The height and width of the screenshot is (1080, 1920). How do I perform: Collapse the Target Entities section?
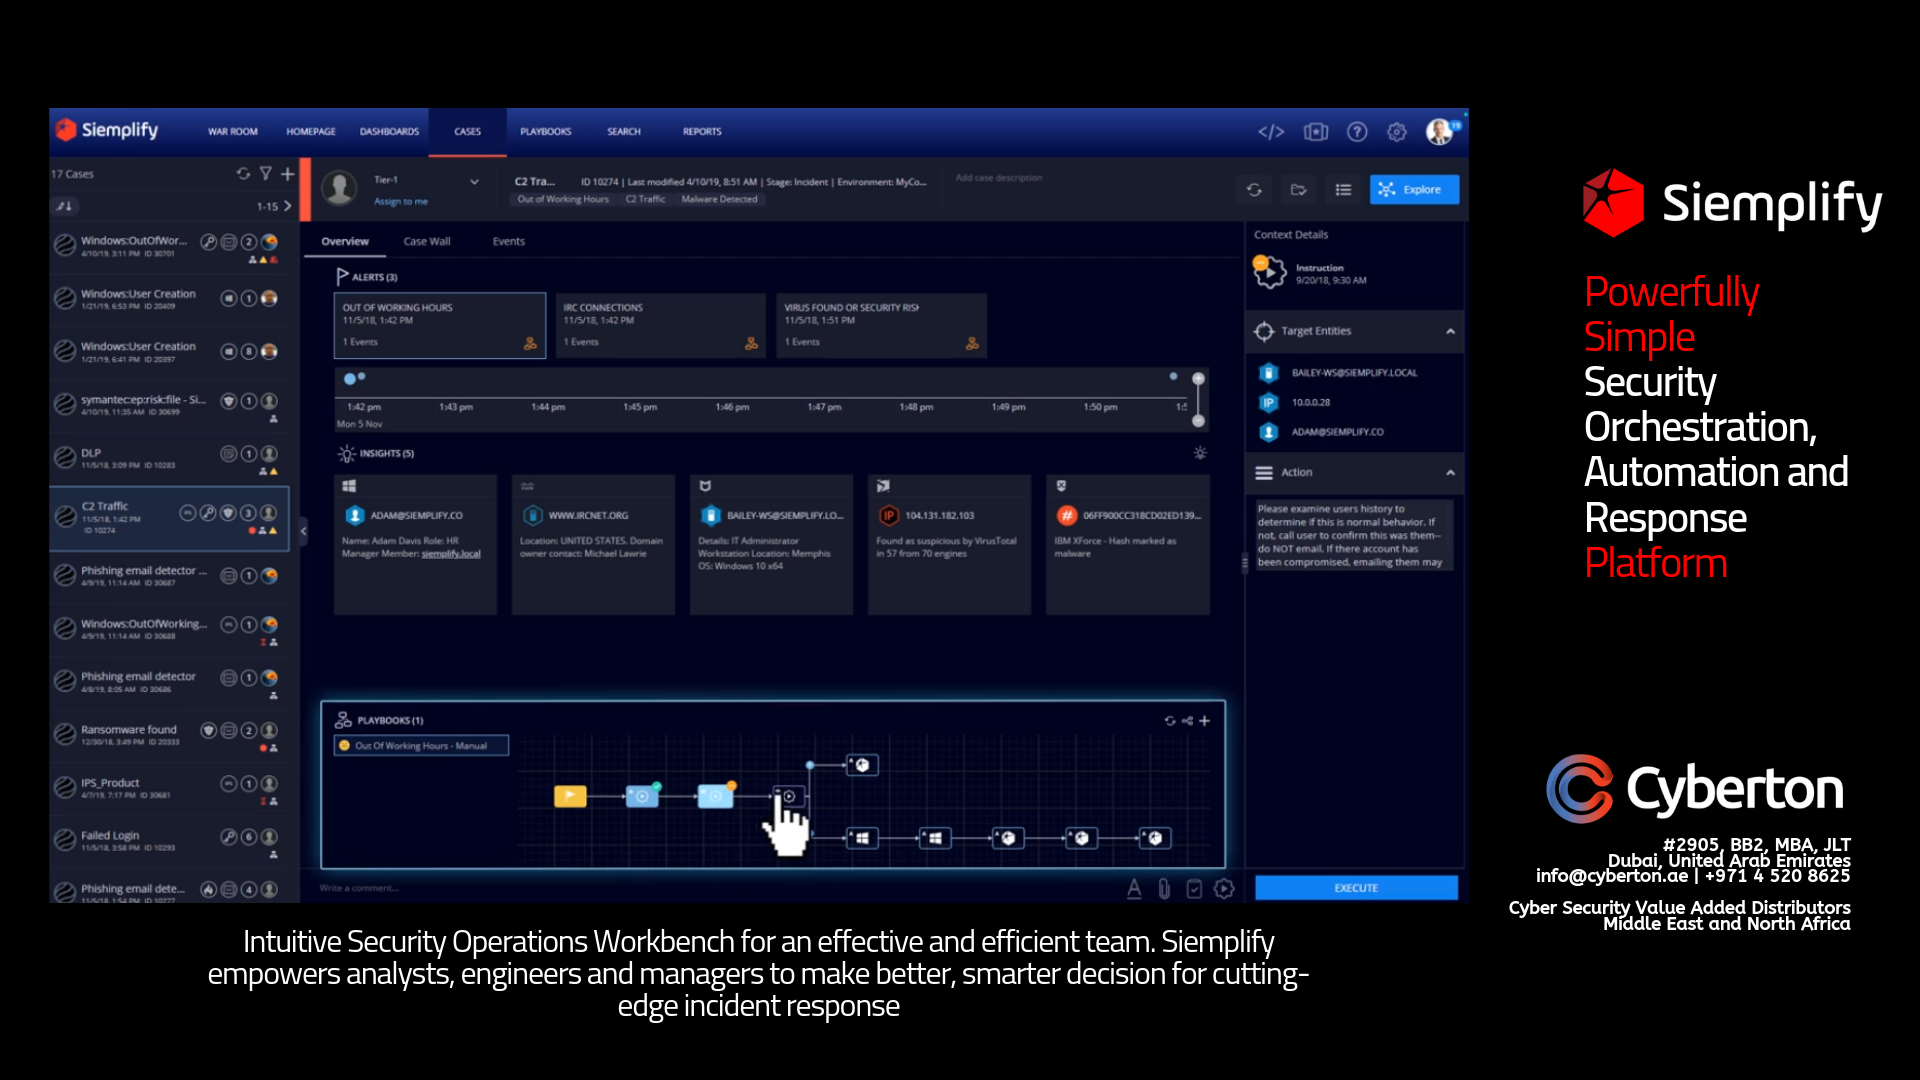coord(1450,332)
